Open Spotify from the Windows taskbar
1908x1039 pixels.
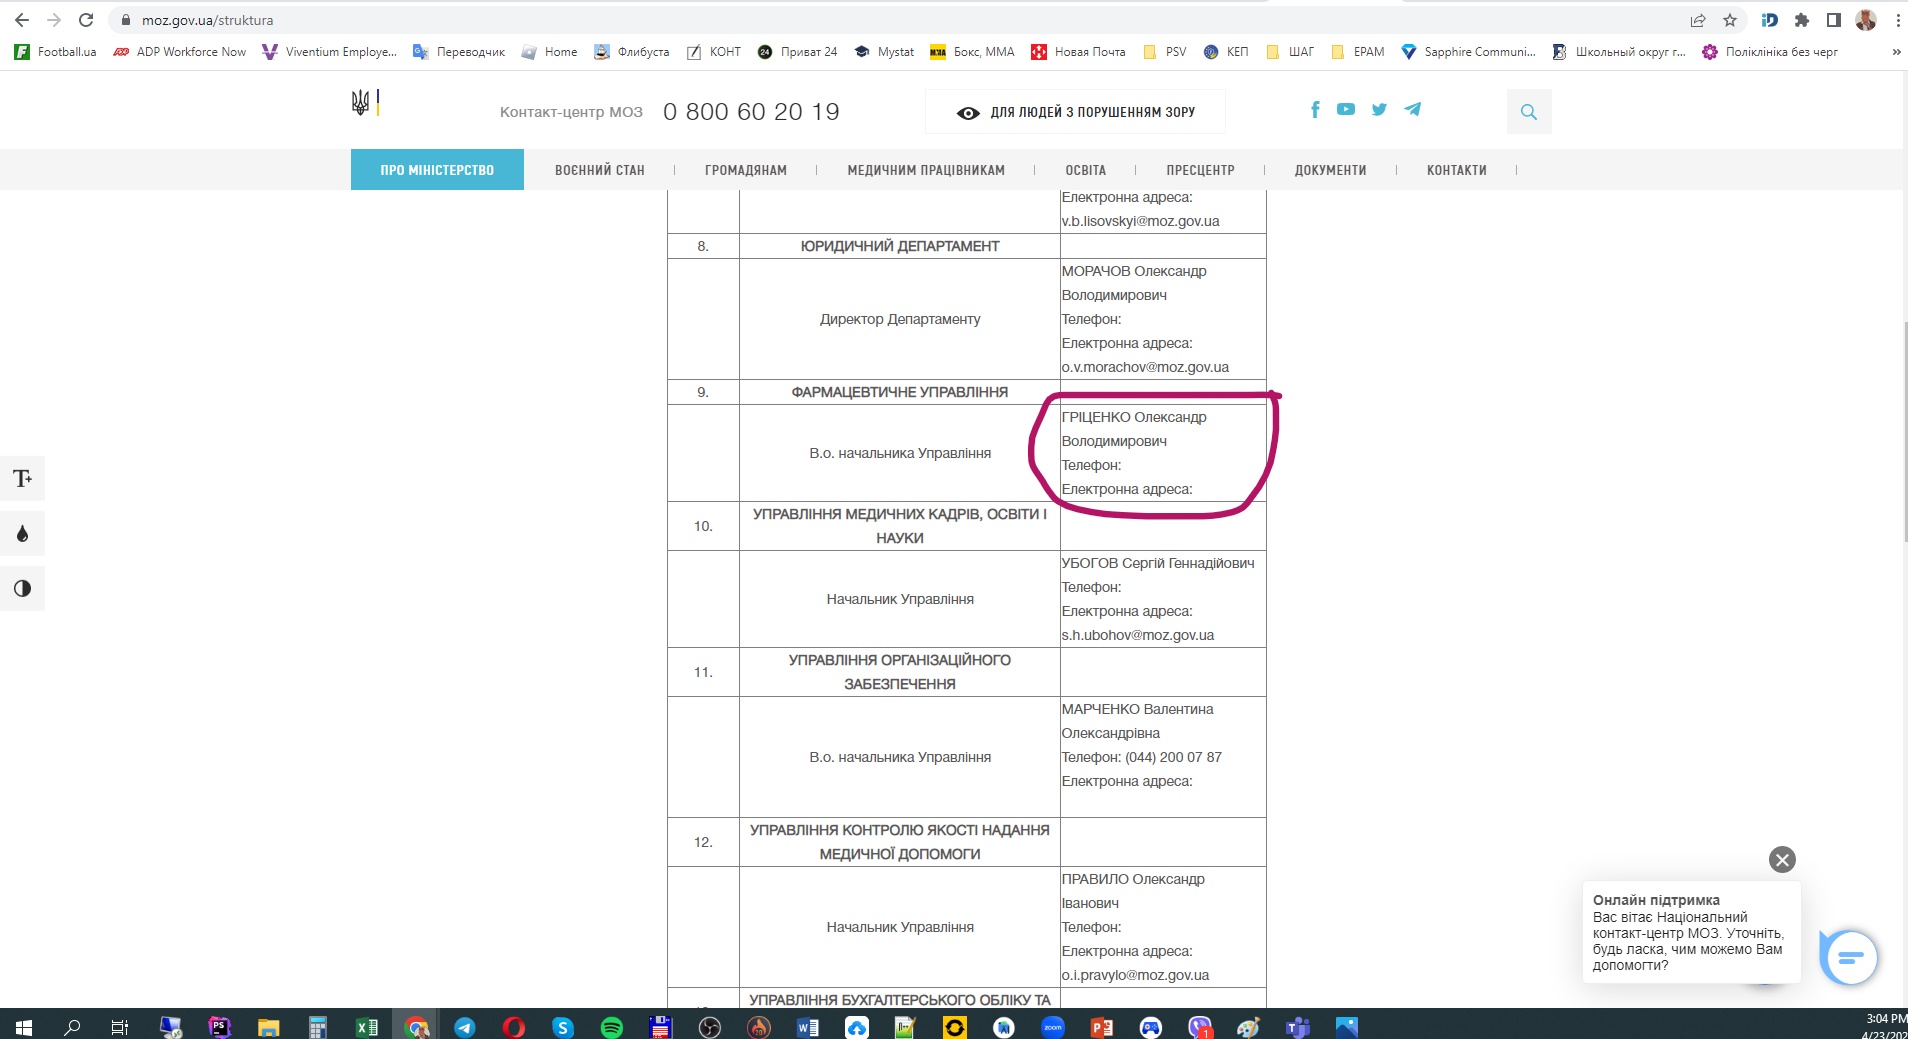(612, 1027)
